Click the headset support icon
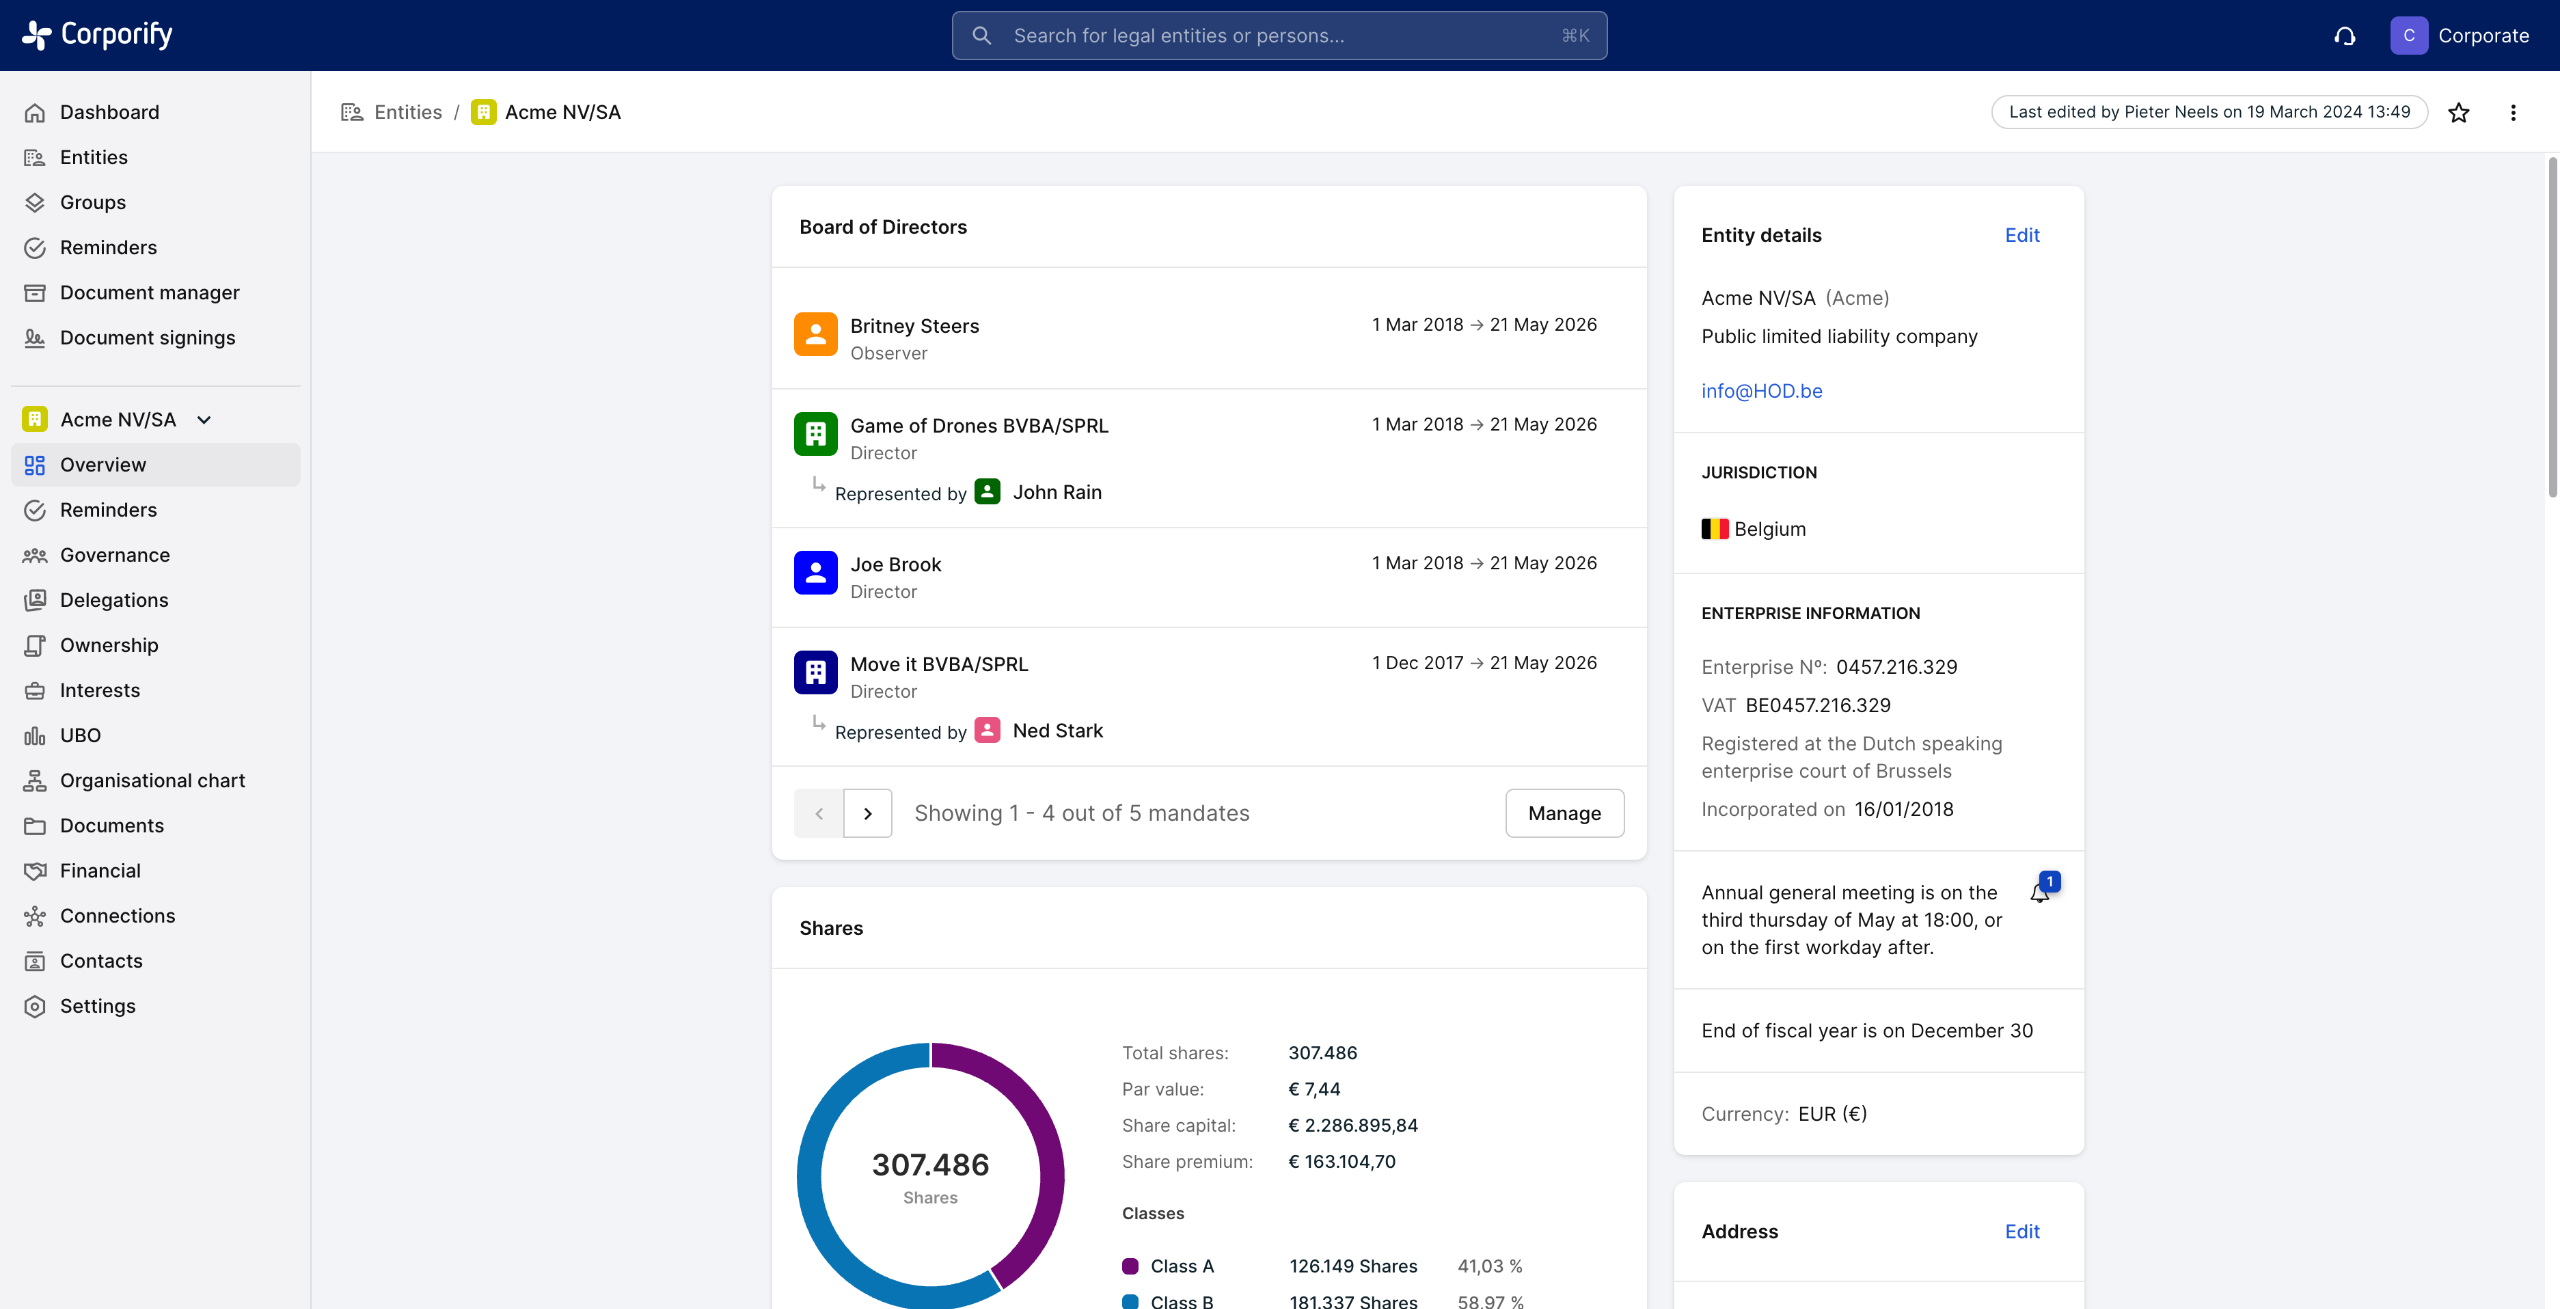This screenshot has width=2560, height=1309. pyautogui.click(x=2345, y=36)
